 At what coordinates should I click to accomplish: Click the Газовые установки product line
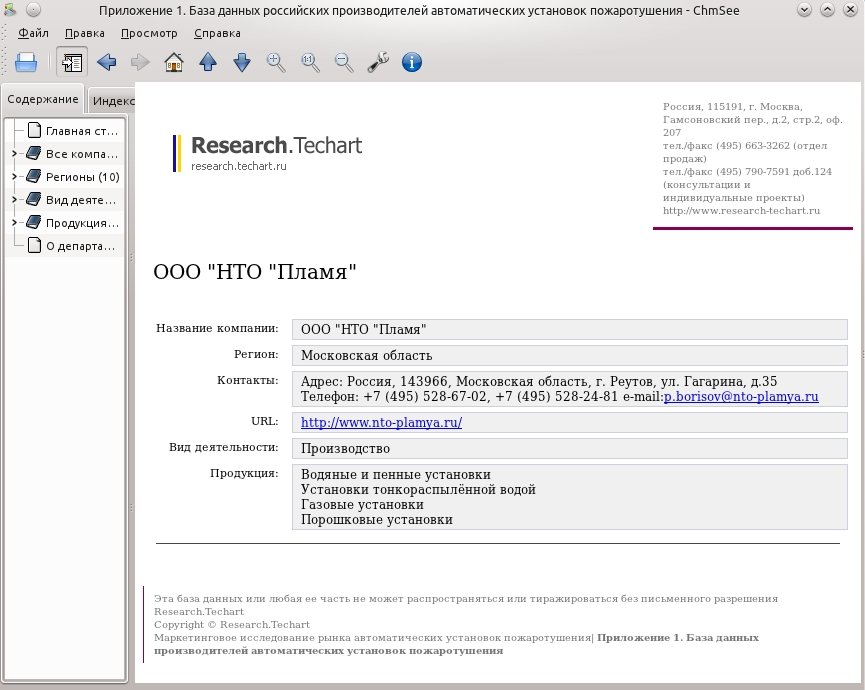point(362,505)
